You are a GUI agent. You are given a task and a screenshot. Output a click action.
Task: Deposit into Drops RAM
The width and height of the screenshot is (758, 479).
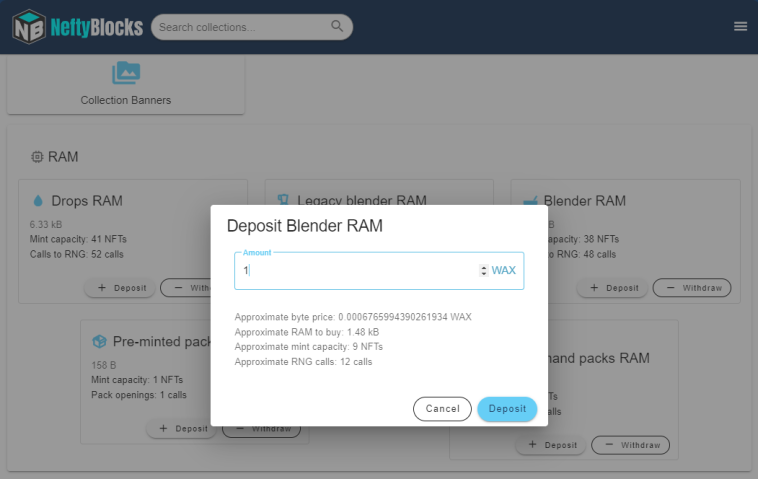tap(120, 288)
